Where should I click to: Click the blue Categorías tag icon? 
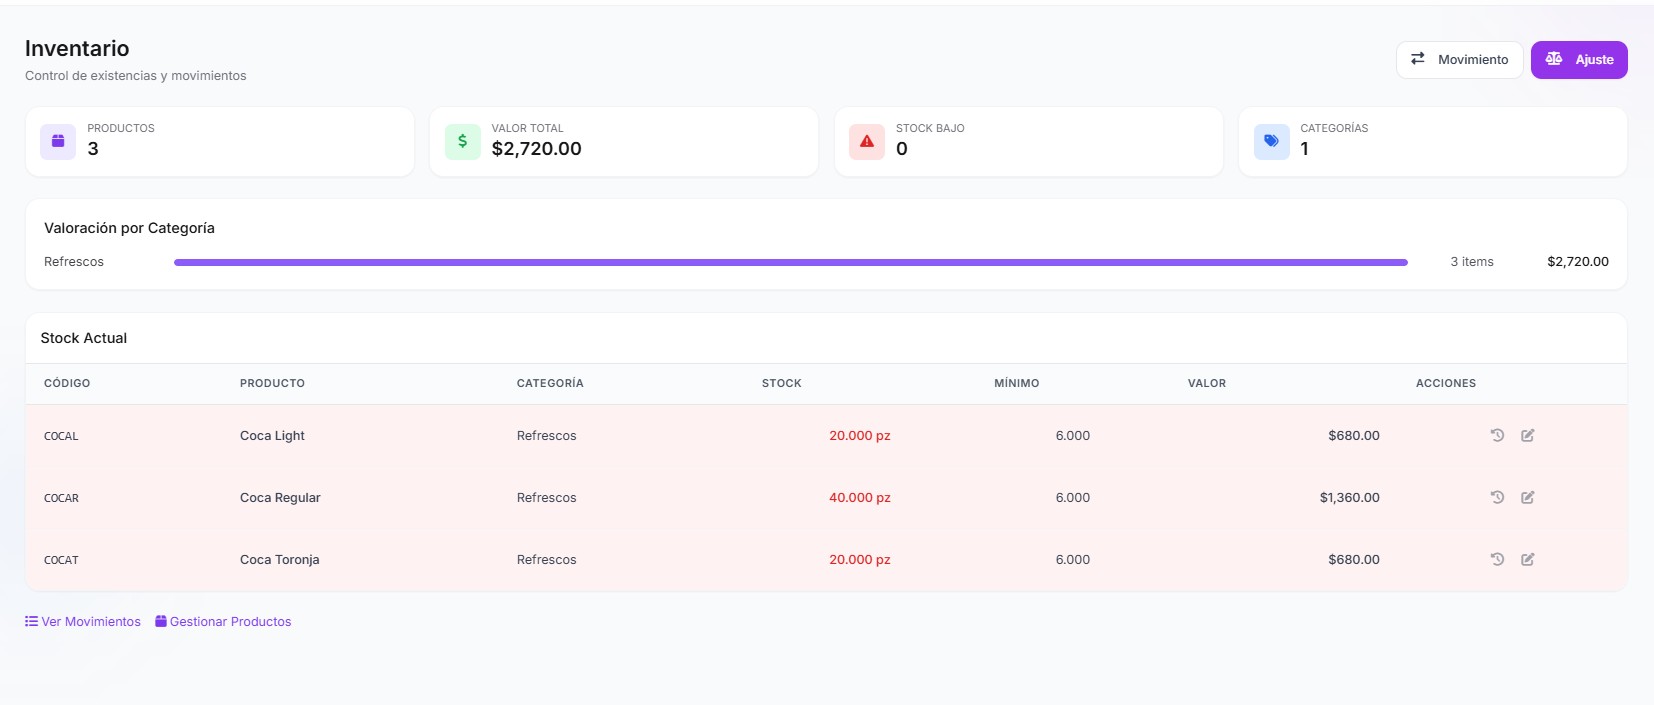(1271, 141)
